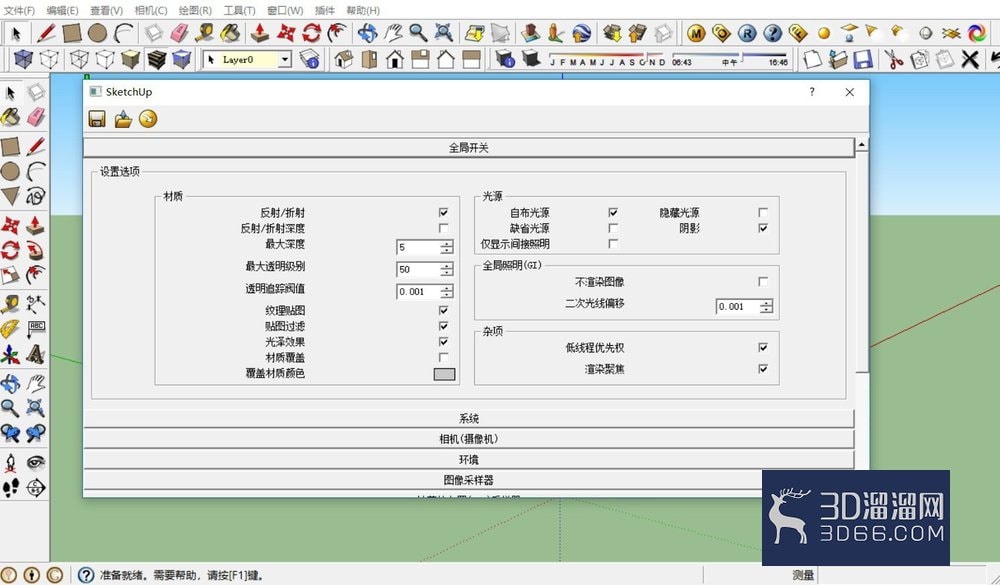This screenshot has height=585, width=1000.
Task: Open the 插件 menu
Action: pos(325,10)
